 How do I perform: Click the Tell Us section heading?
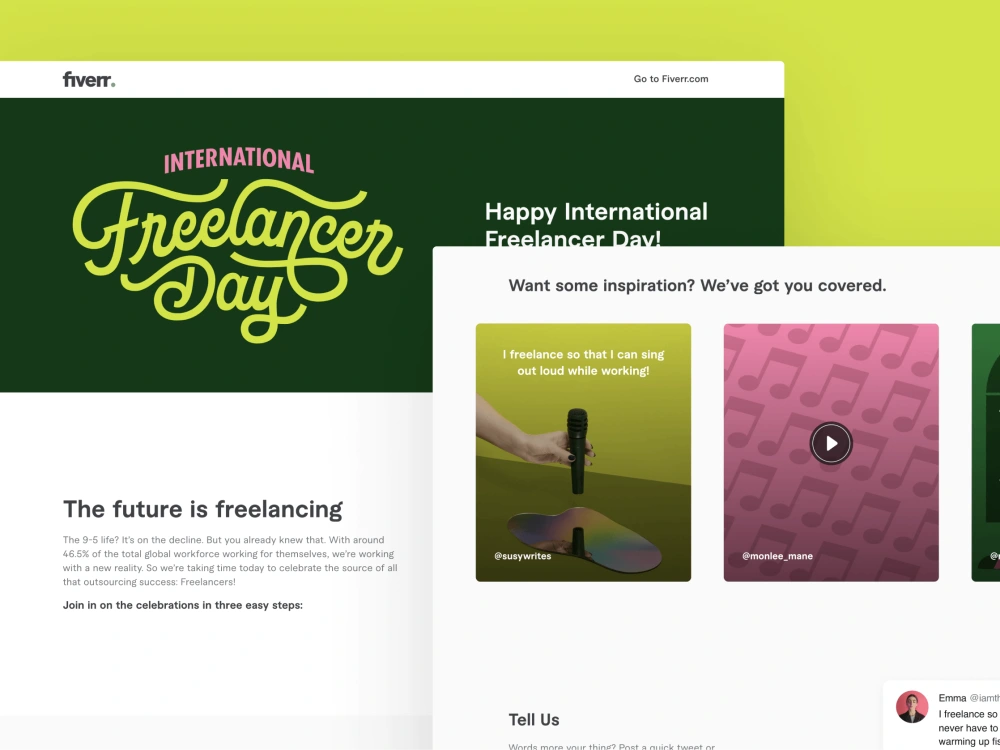tap(534, 719)
